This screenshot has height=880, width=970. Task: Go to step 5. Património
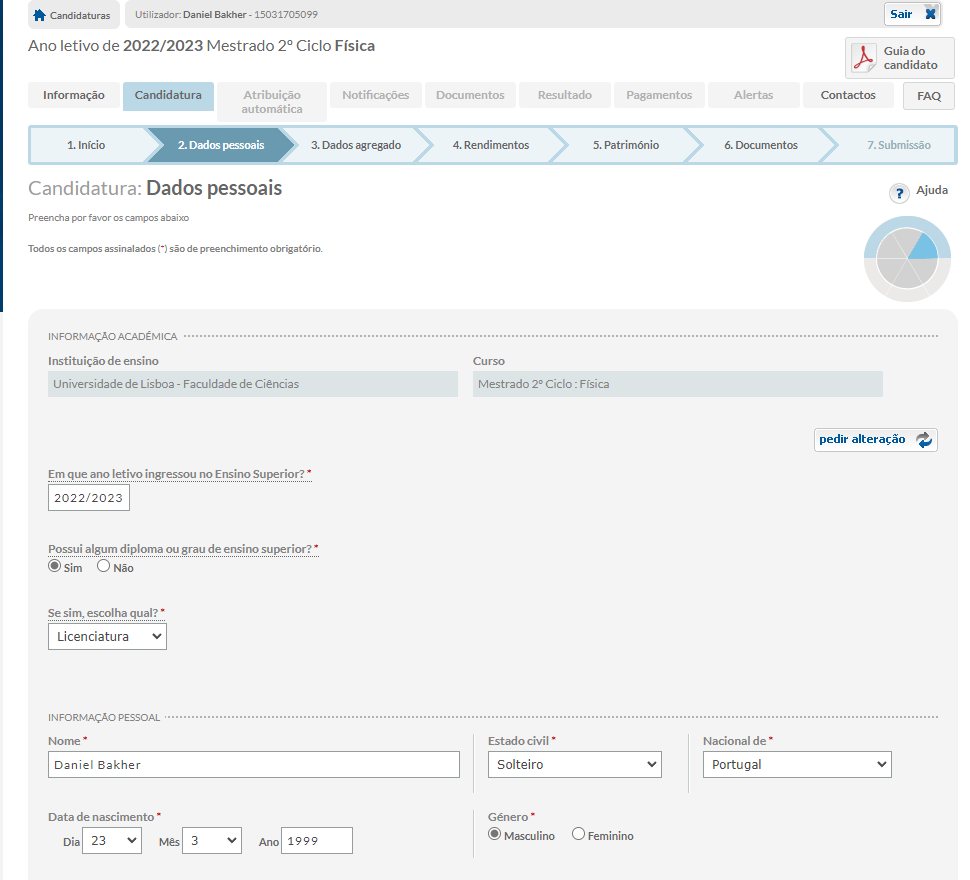tap(625, 145)
